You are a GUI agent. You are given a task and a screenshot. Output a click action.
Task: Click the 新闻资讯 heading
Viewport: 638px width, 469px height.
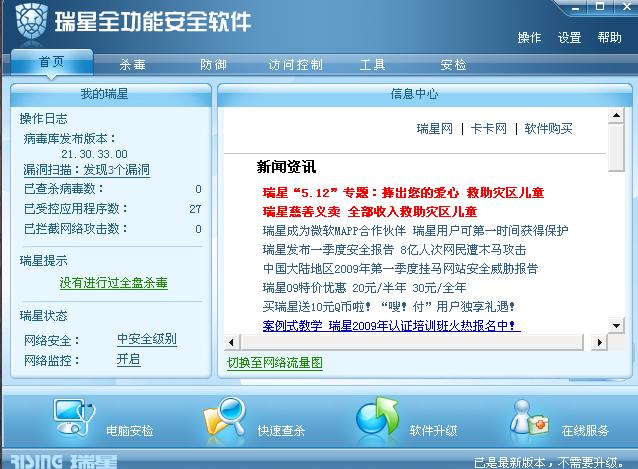click(286, 167)
